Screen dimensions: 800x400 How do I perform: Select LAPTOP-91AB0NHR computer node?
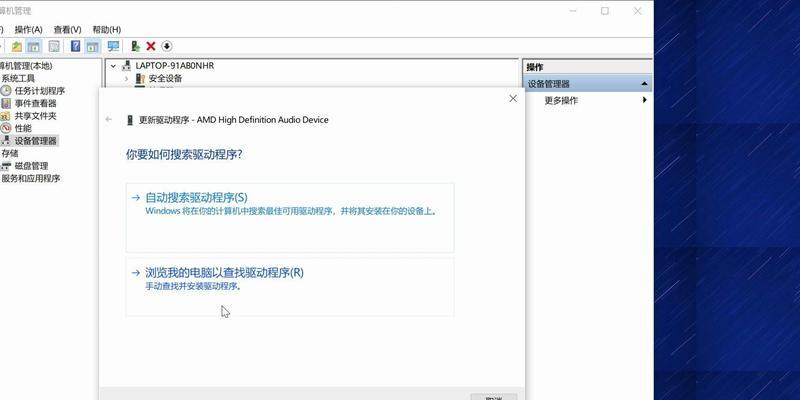coord(175,66)
